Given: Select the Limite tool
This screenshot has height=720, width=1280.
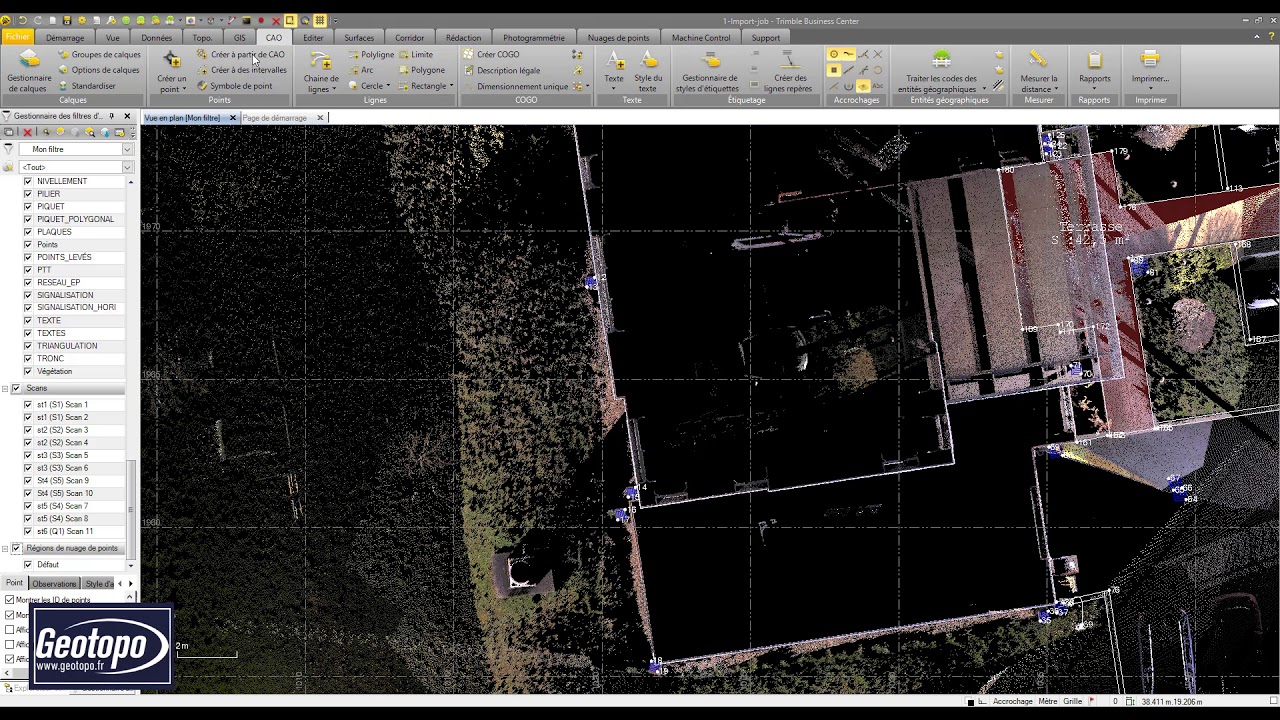Looking at the screenshot, I should [415, 55].
